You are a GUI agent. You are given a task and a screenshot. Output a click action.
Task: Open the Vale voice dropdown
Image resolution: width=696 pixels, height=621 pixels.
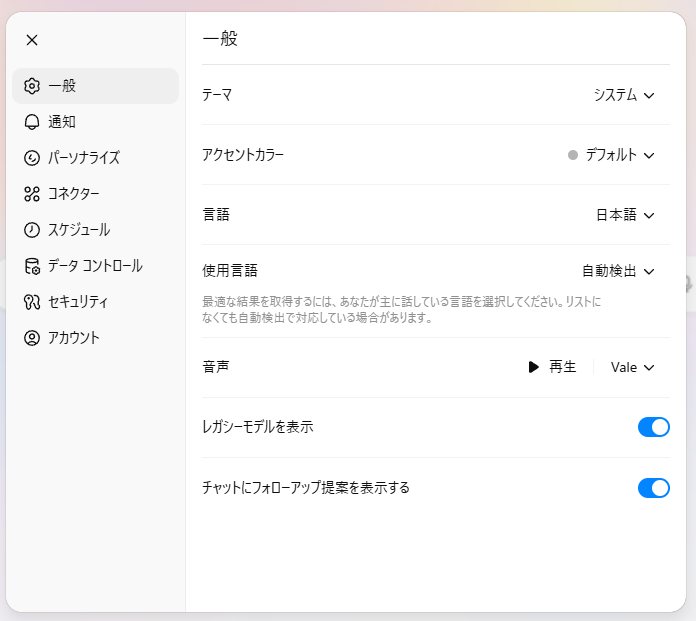coord(632,367)
